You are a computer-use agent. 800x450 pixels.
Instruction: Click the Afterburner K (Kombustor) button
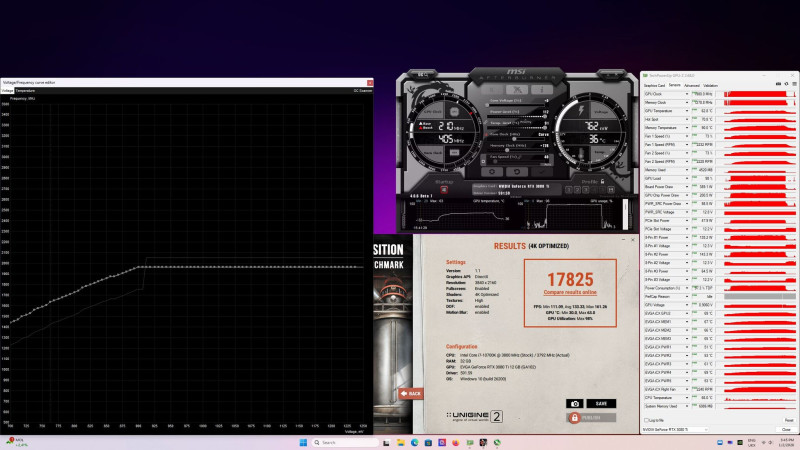pos(492,89)
